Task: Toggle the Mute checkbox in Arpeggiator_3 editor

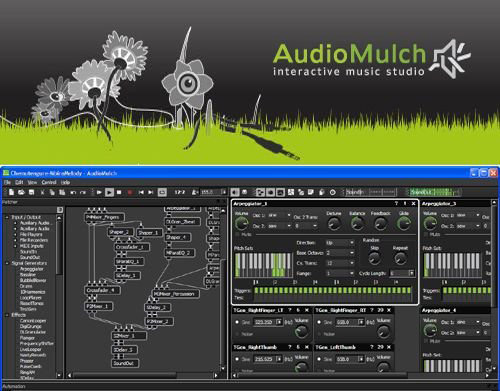Action: [238, 235]
